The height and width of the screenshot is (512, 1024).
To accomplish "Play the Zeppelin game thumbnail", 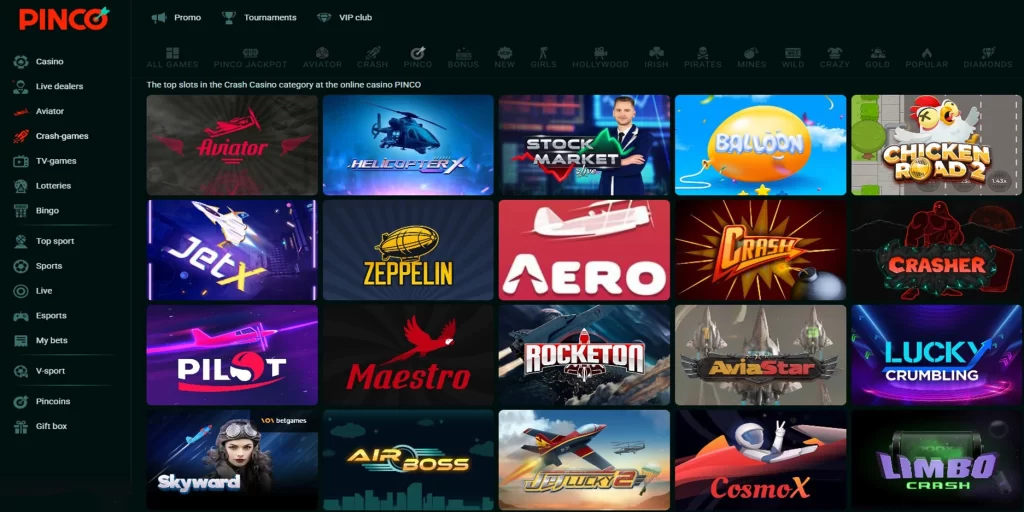I will 408,250.
